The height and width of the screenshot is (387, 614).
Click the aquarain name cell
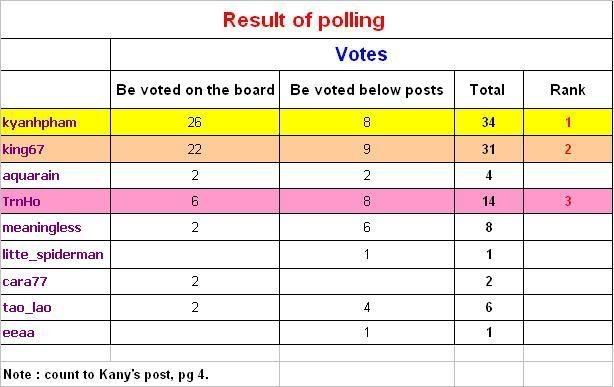tap(56, 175)
